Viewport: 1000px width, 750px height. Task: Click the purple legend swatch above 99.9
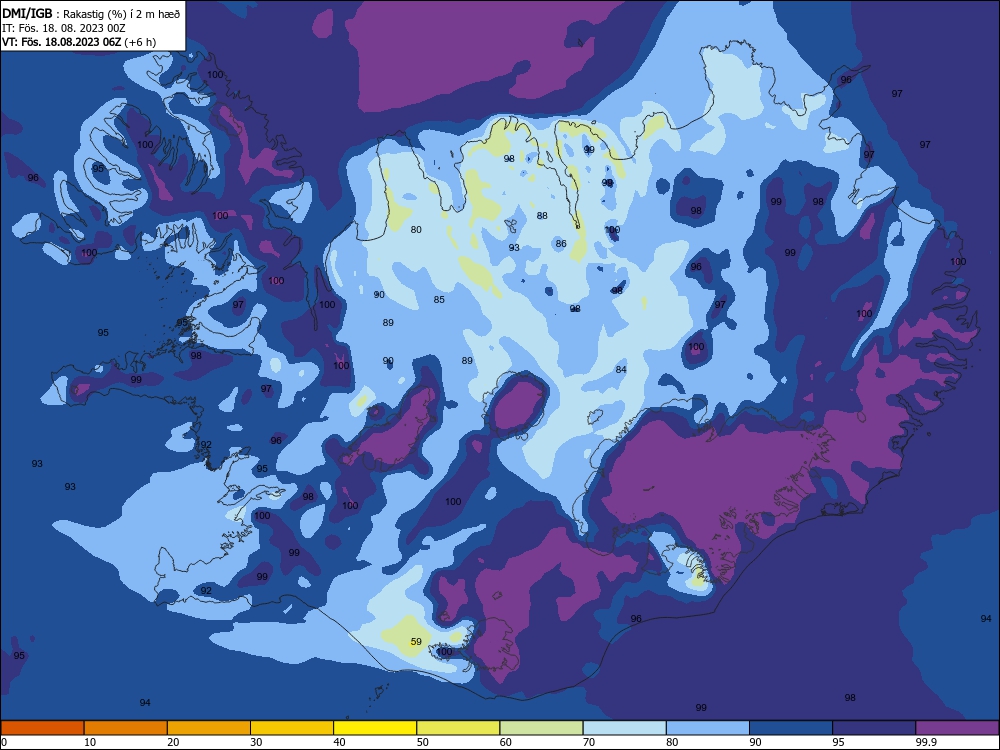point(957,728)
